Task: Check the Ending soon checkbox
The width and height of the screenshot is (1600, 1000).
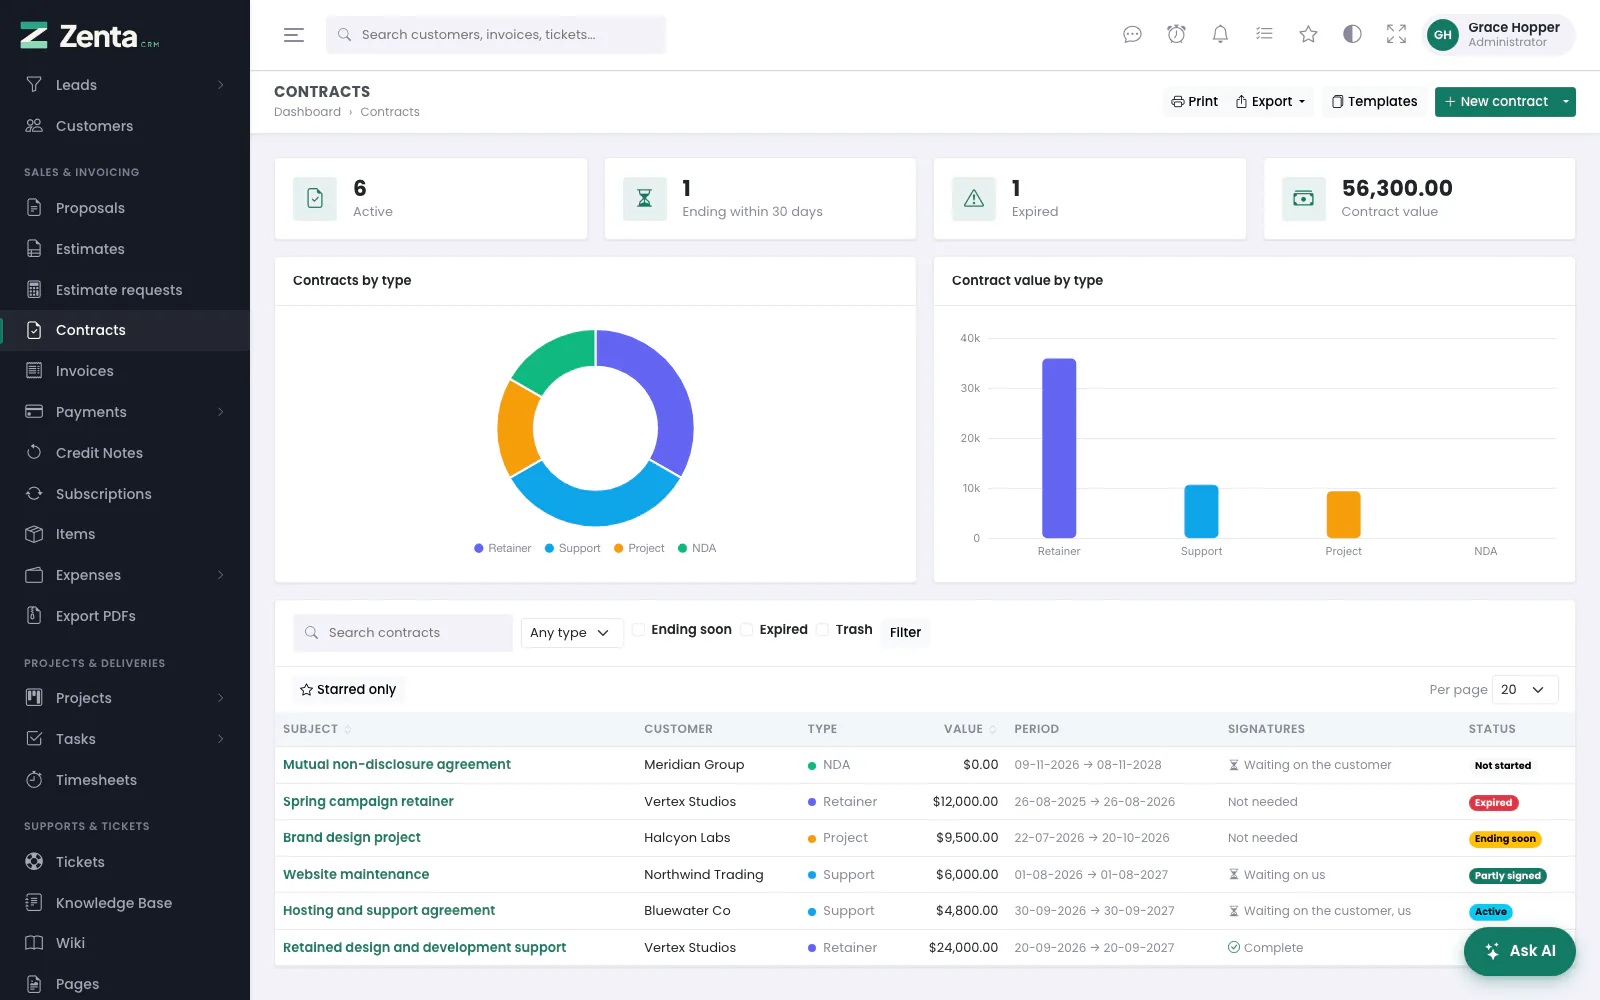Action: coord(638,630)
